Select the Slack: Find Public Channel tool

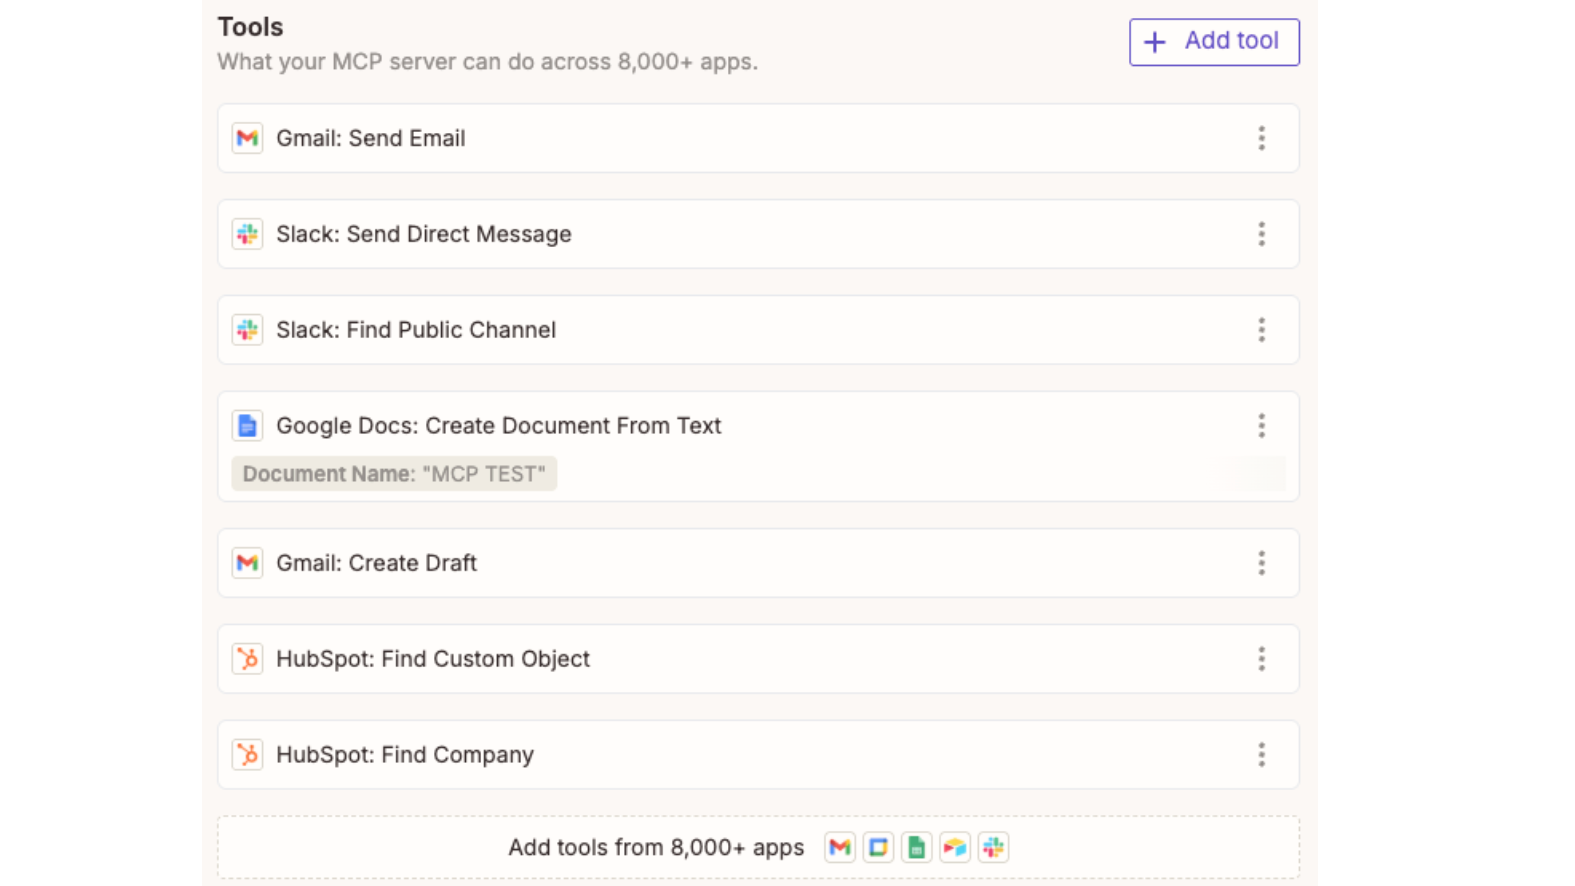pos(758,330)
